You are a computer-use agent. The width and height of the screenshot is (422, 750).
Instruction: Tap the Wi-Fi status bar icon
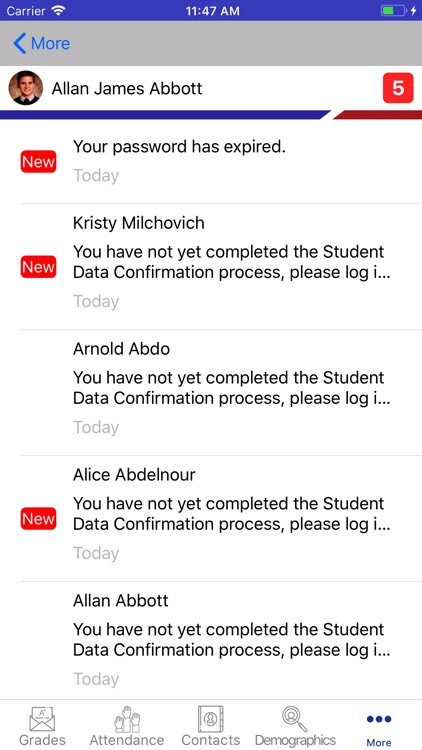point(58,10)
